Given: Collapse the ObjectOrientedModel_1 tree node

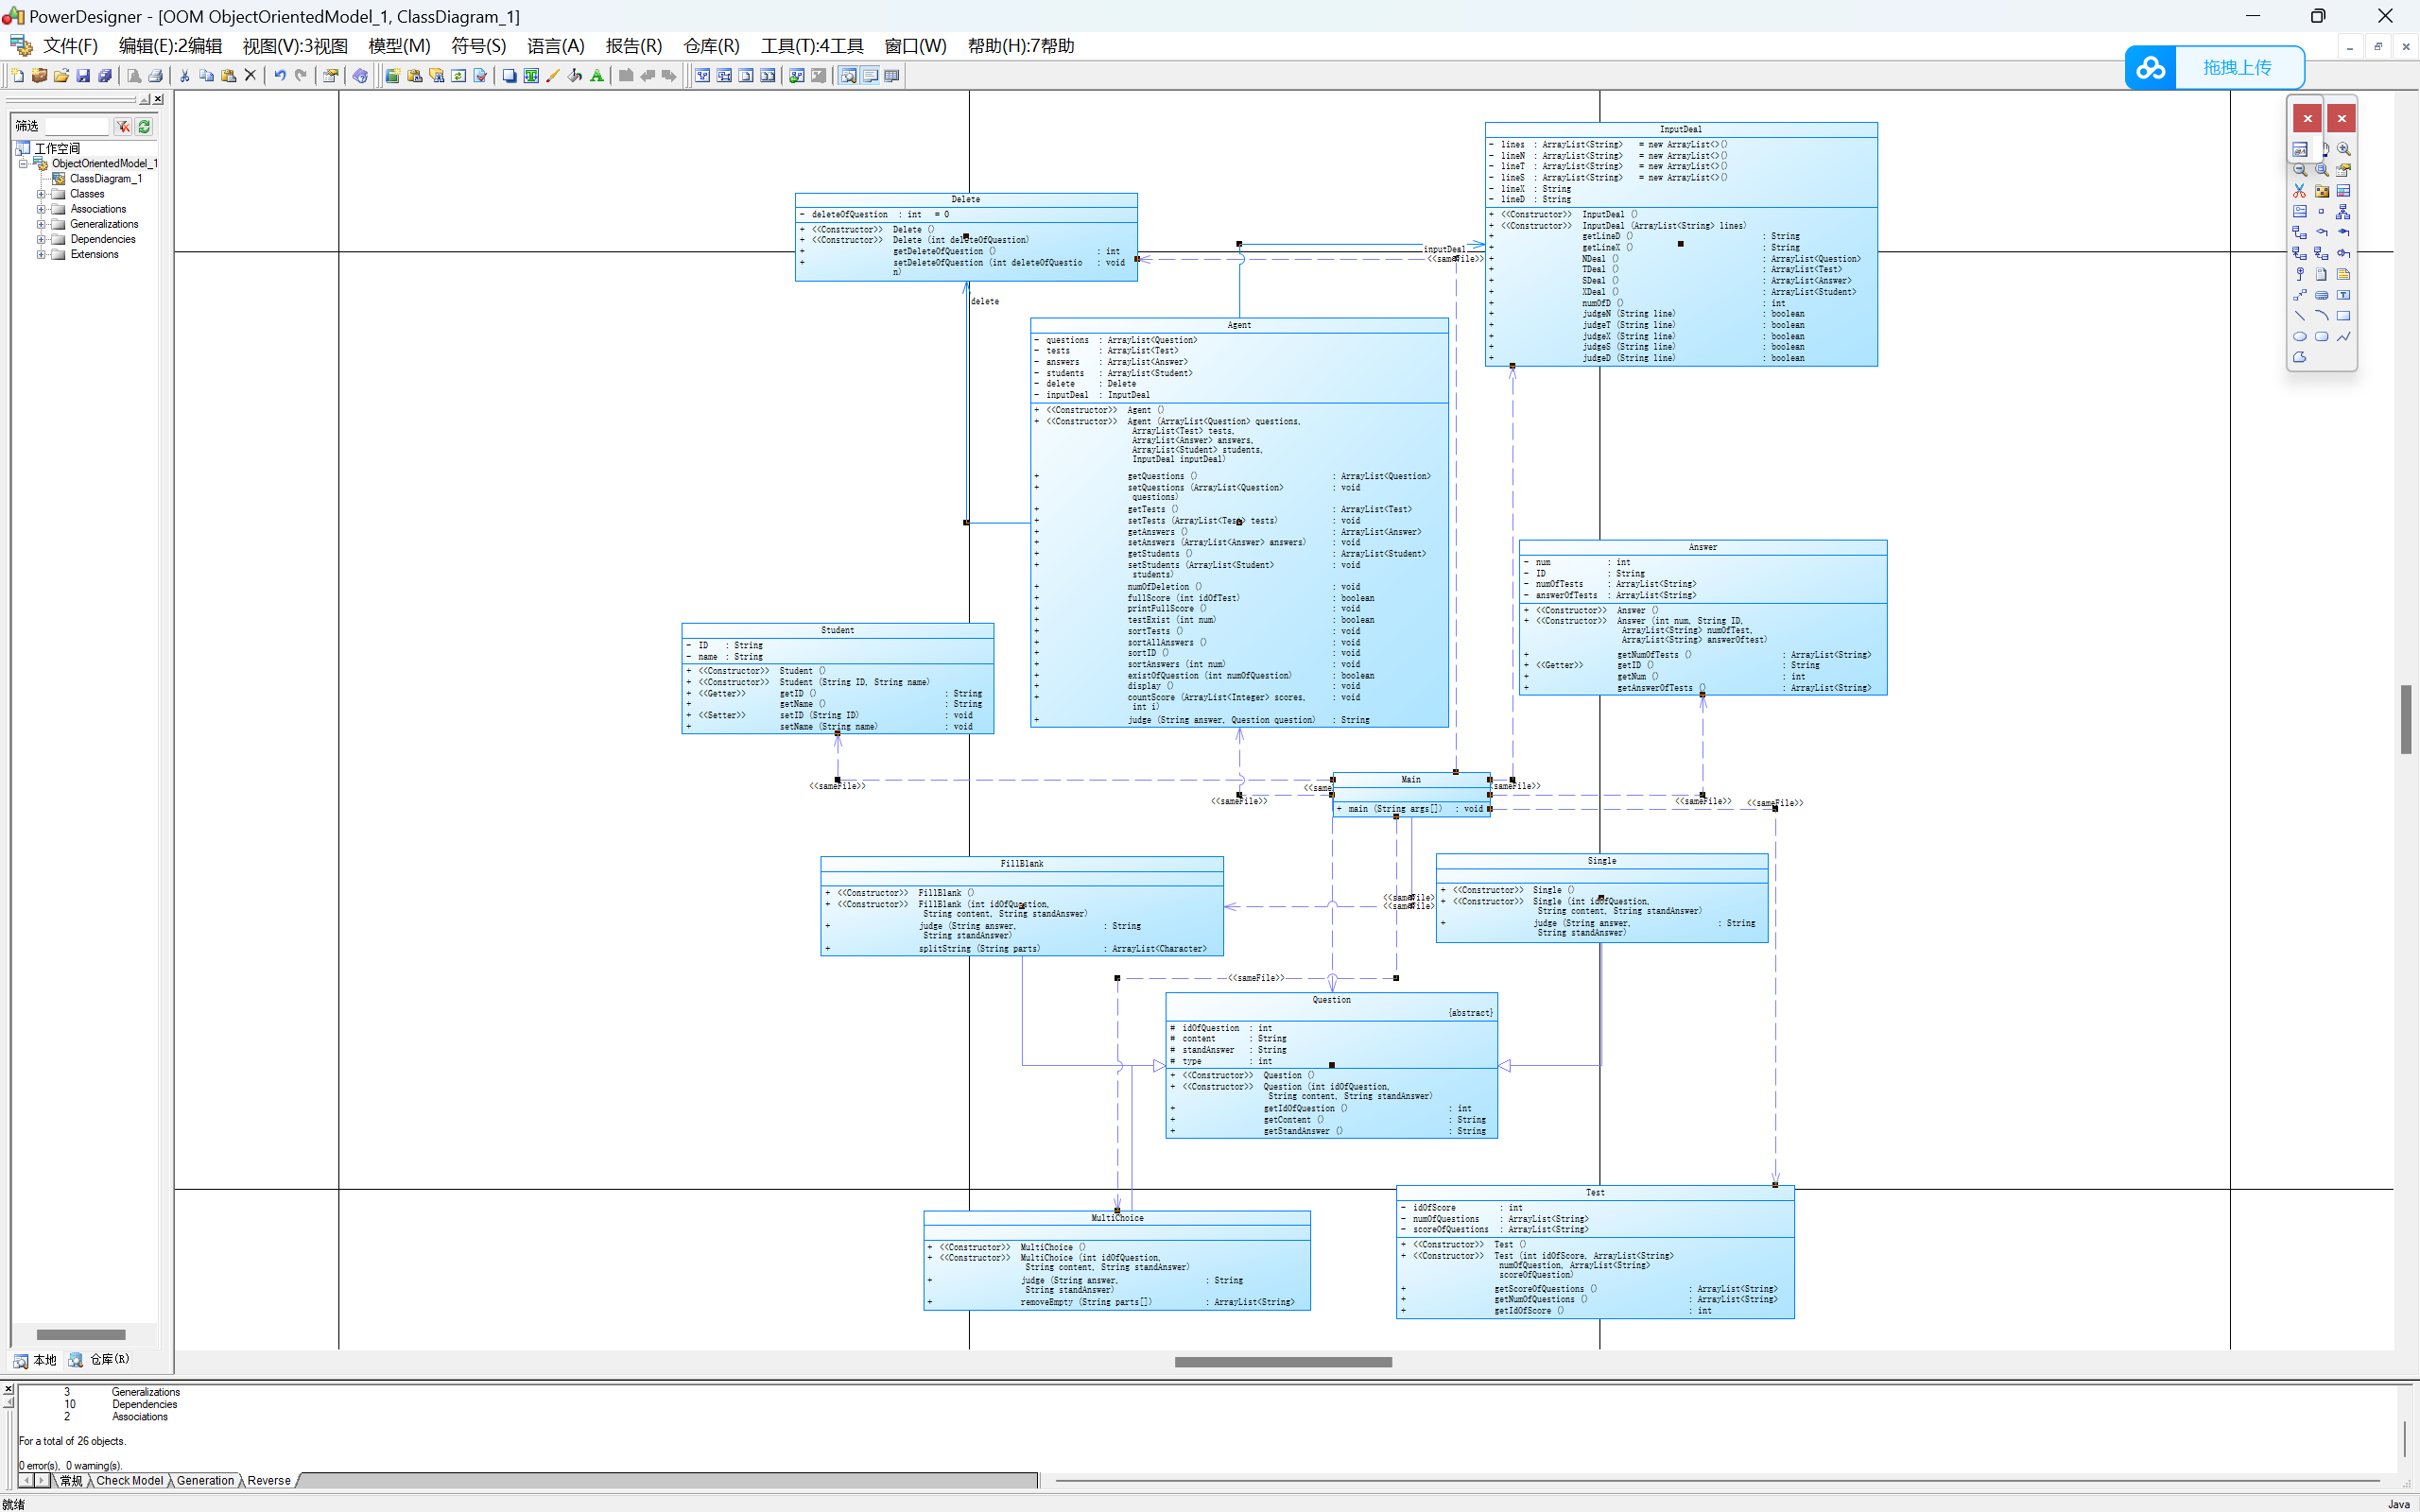Looking at the screenshot, I should (23, 164).
